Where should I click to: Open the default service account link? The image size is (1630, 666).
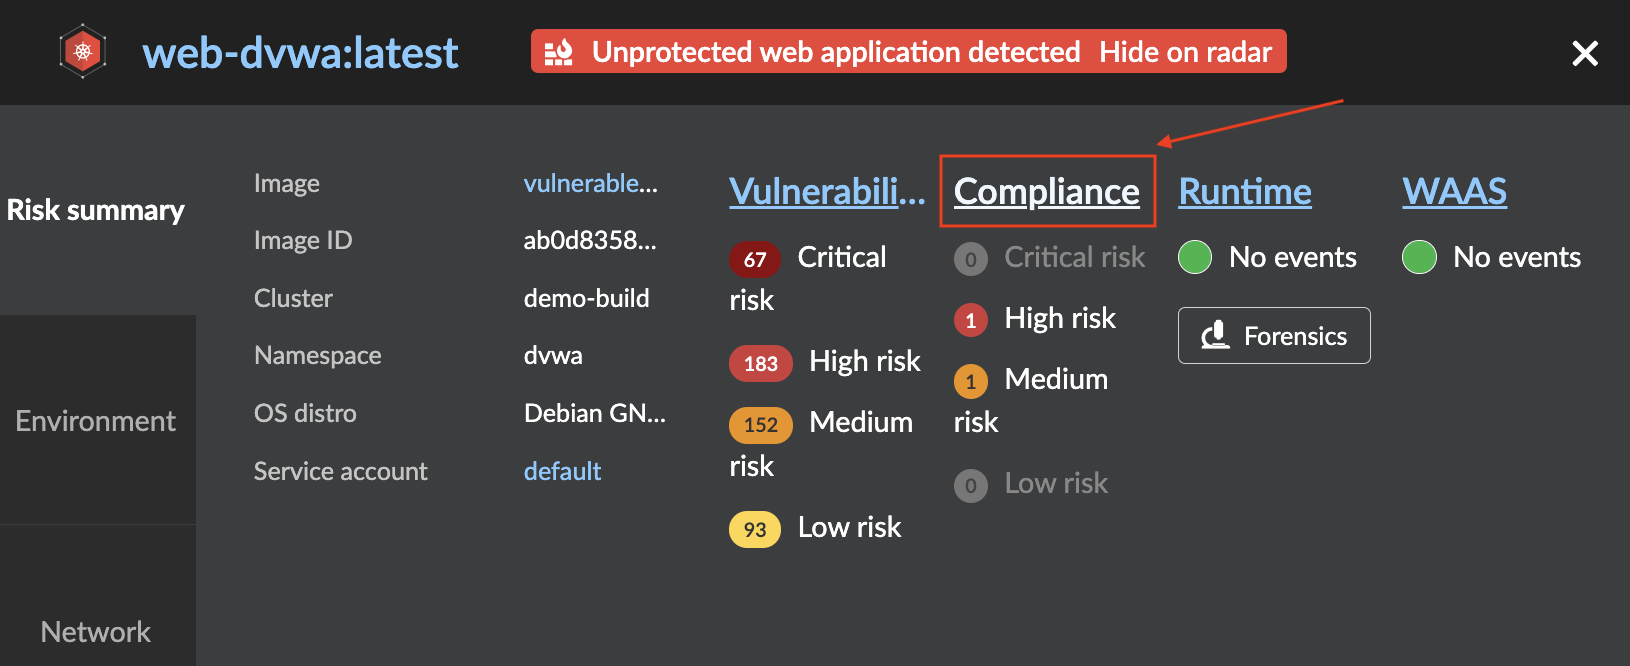[562, 471]
